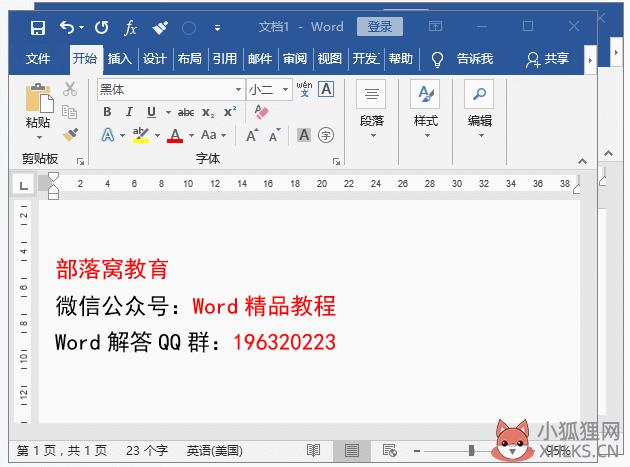Click the Redo/Repeat icon
Screen dimensions: 630x467
[x=102, y=27]
